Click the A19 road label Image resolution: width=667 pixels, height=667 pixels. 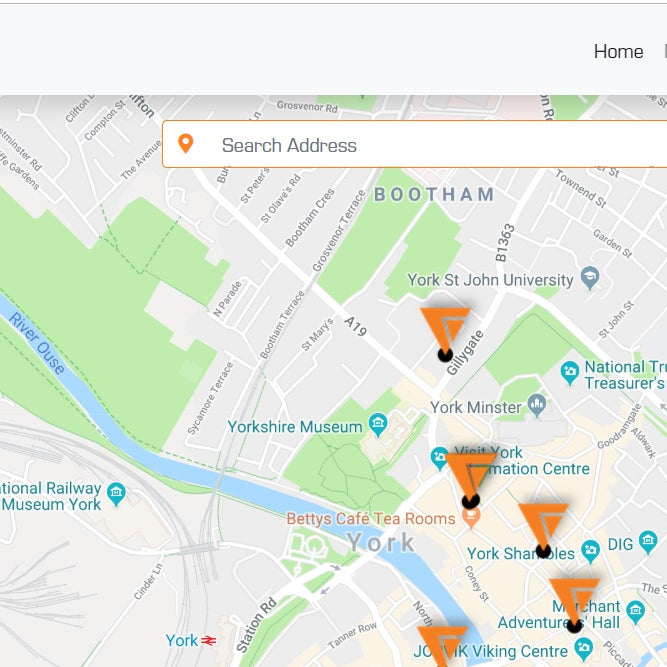tap(355, 326)
